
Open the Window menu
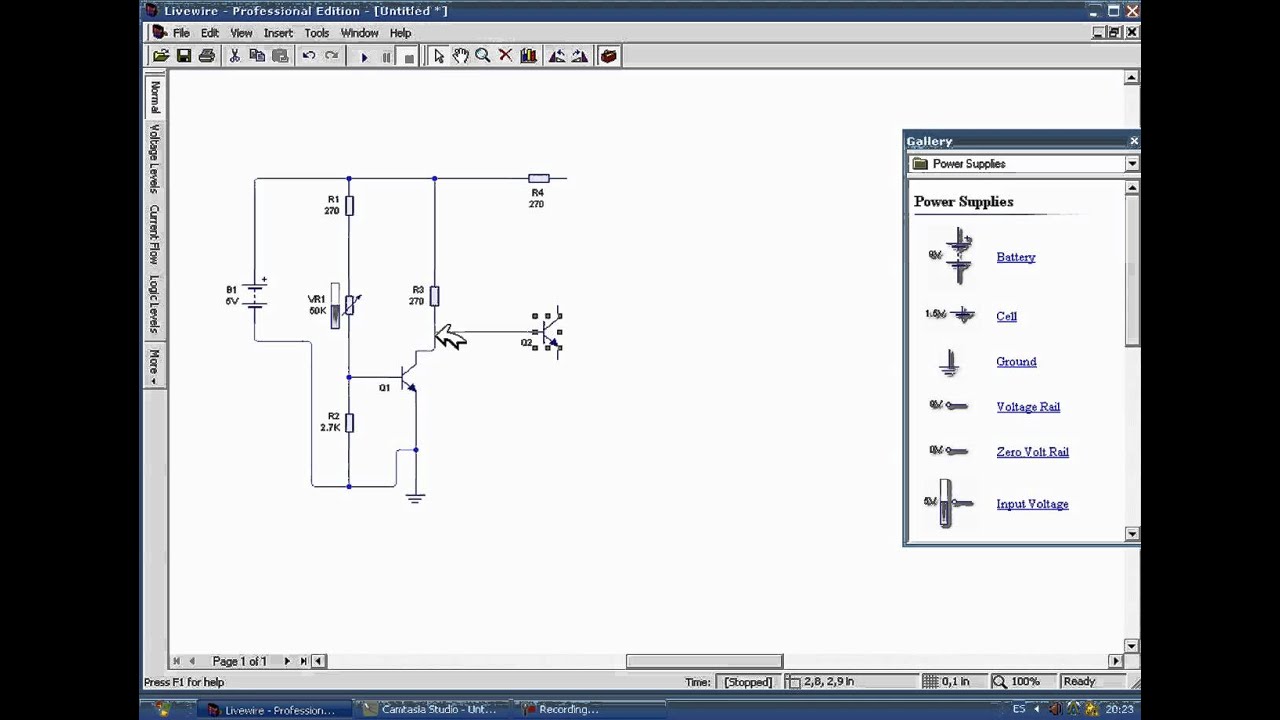[359, 33]
